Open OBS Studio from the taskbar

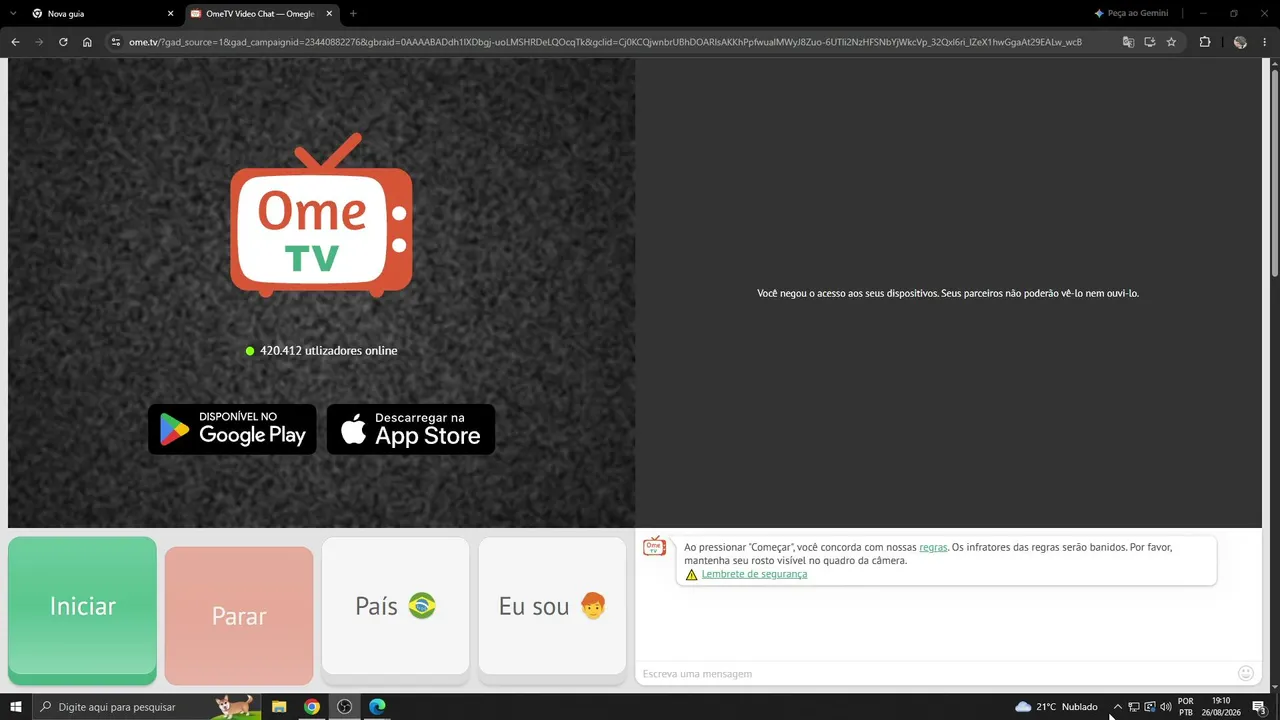(x=345, y=707)
